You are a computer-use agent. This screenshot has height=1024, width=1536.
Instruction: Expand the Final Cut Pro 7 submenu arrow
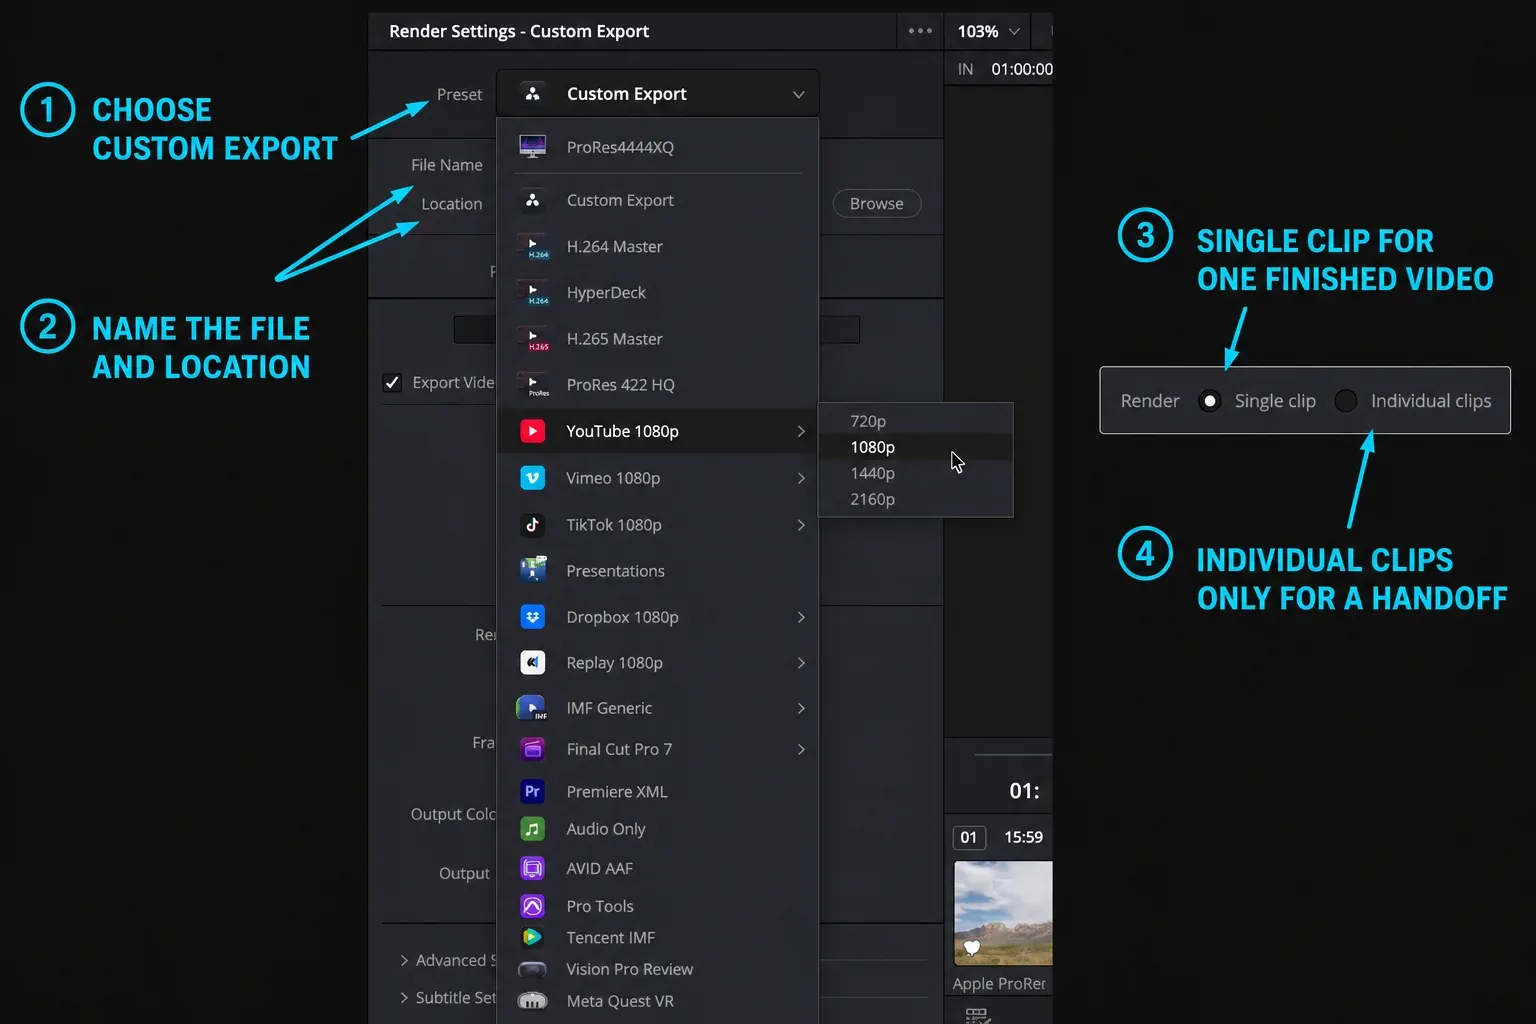(801, 749)
